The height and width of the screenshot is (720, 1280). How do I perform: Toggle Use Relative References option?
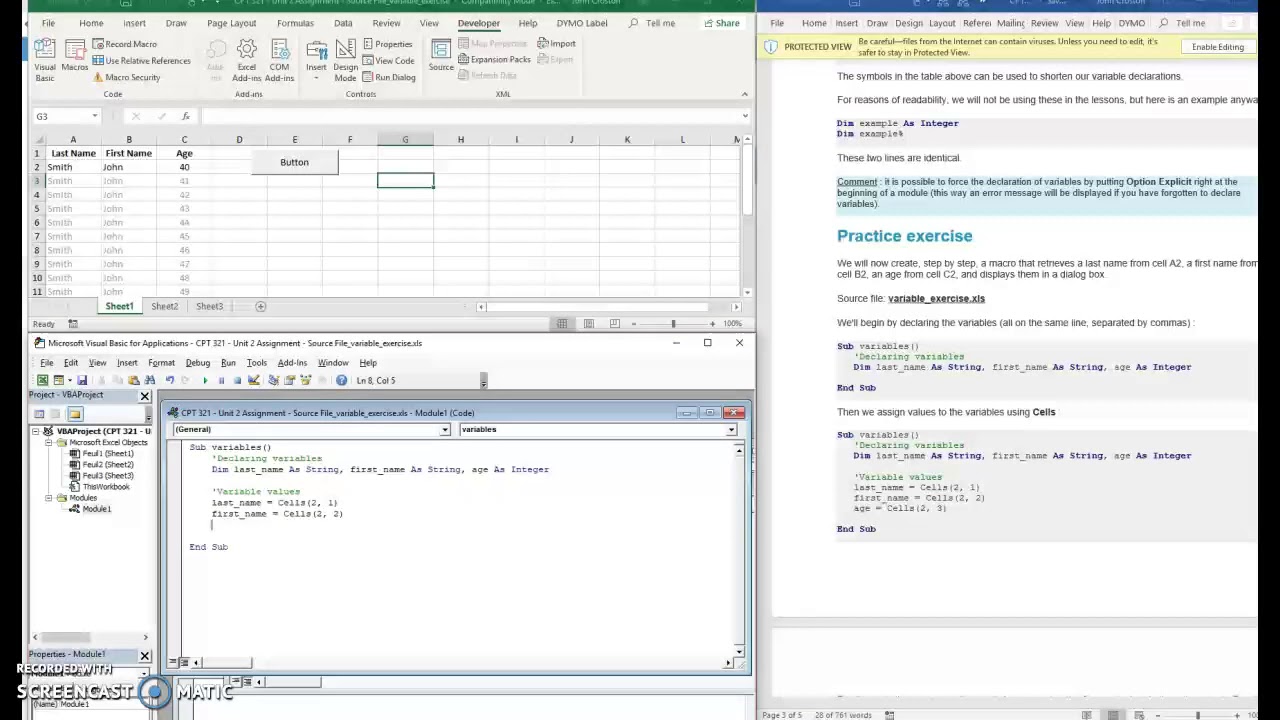click(x=141, y=61)
